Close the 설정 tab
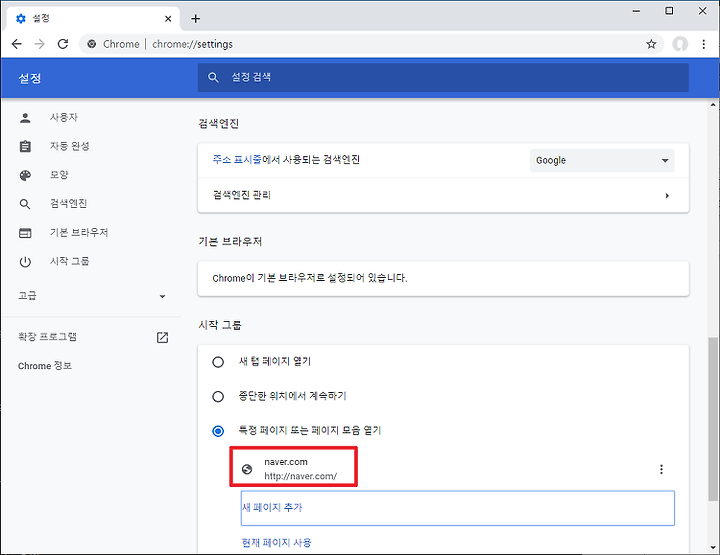The height and width of the screenshot is (555, 720). coord(168,19)
